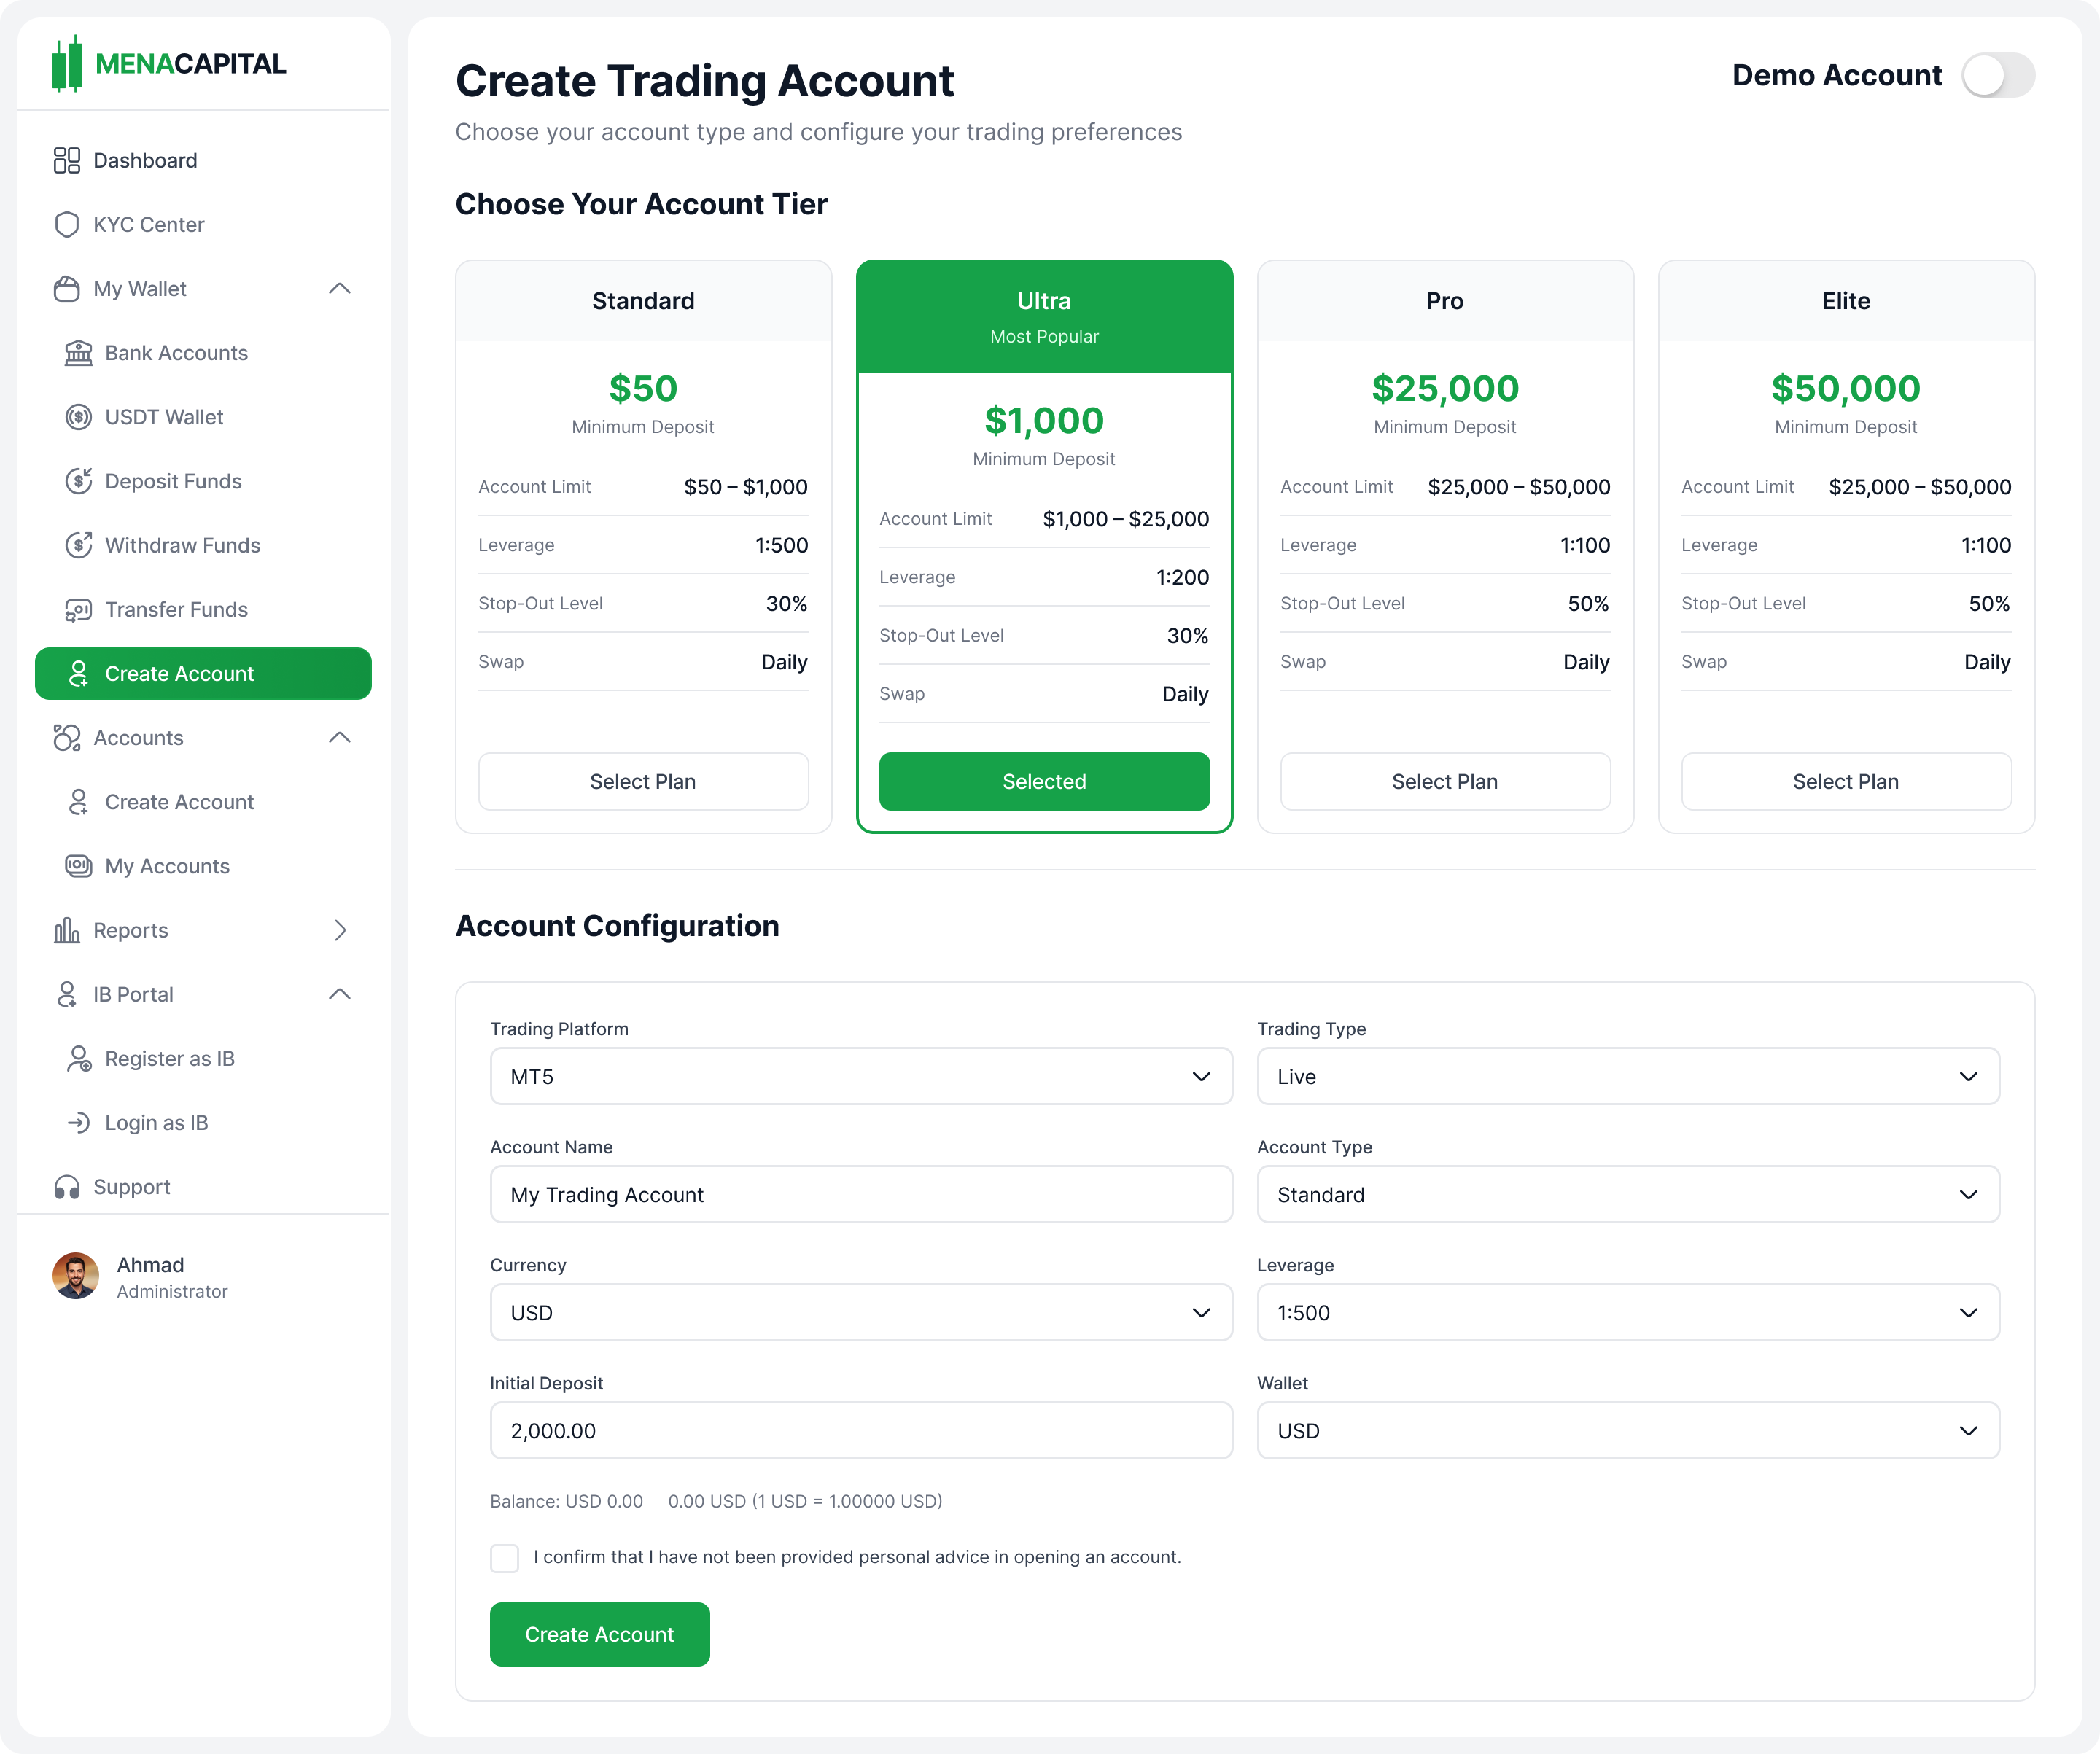Go to Dashboard in sidebar
This screenshot has width=2100, height=1754.
point(203,161)
